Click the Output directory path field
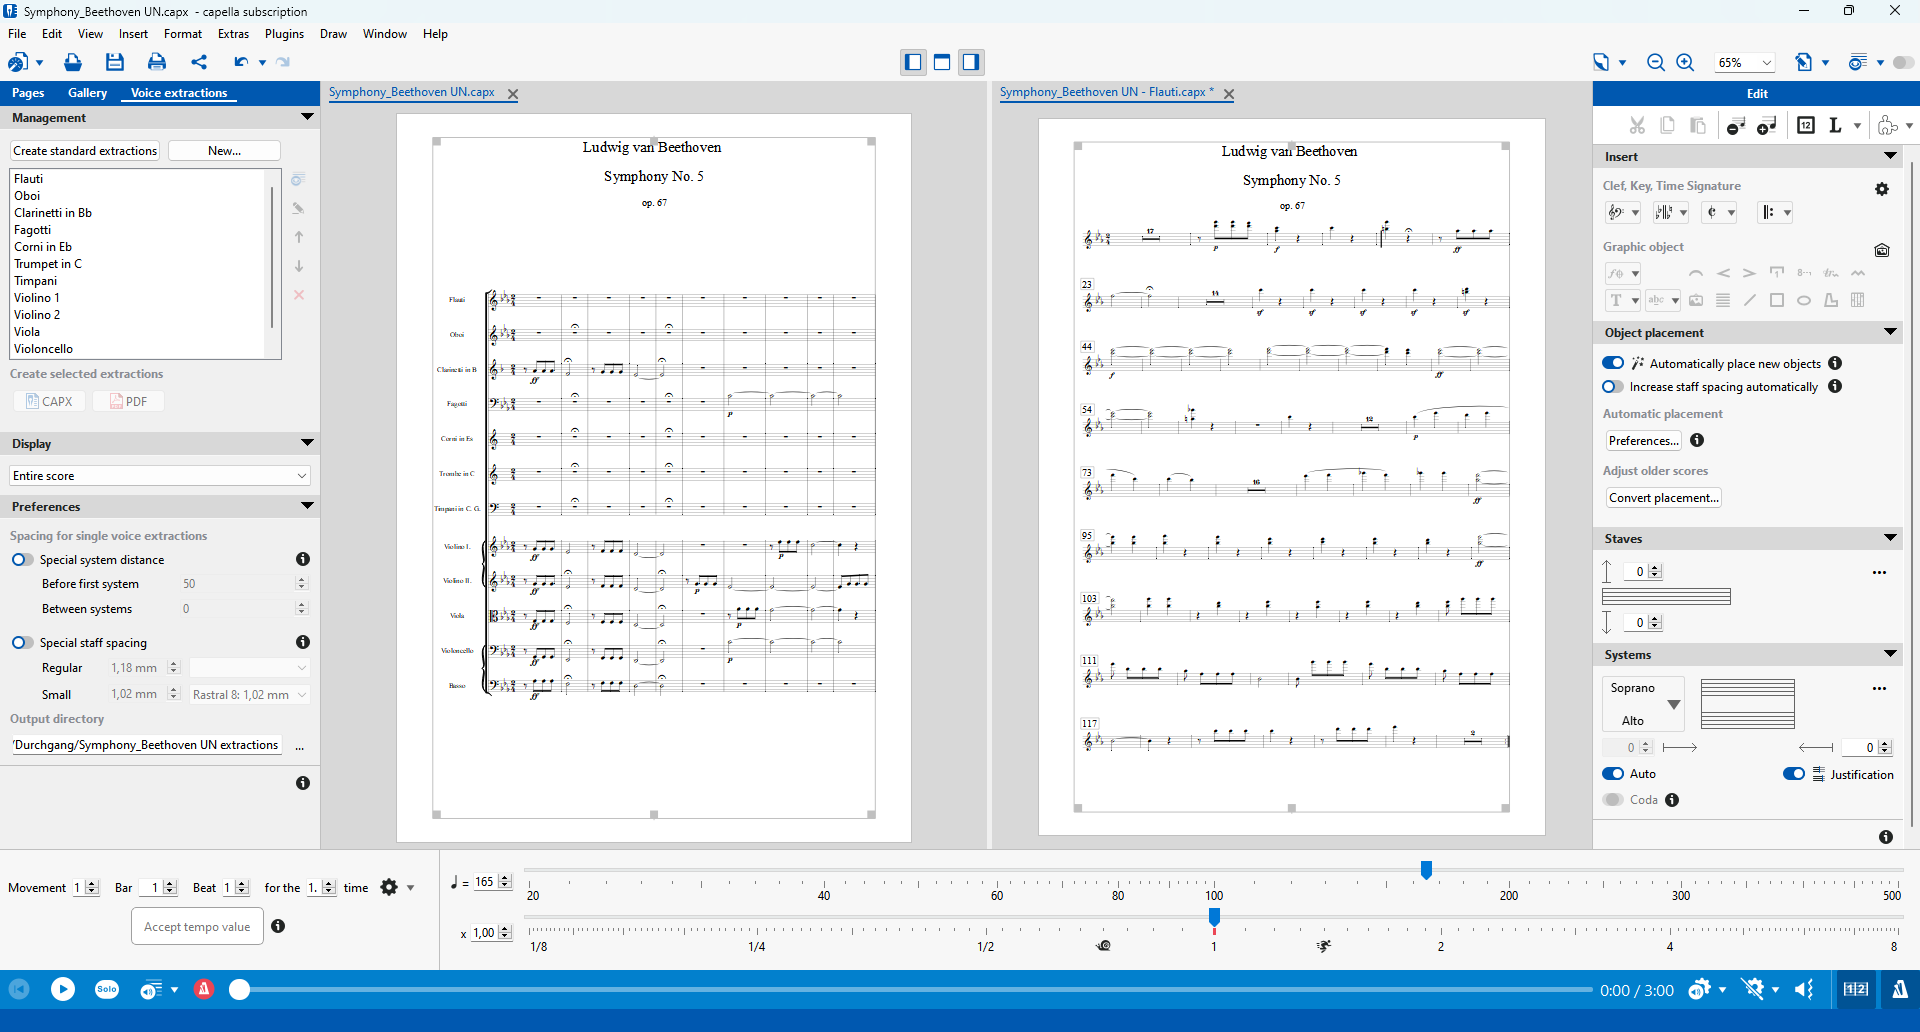The height and width of the screenshot is (1032, 1920). click(x=146, y=745)
